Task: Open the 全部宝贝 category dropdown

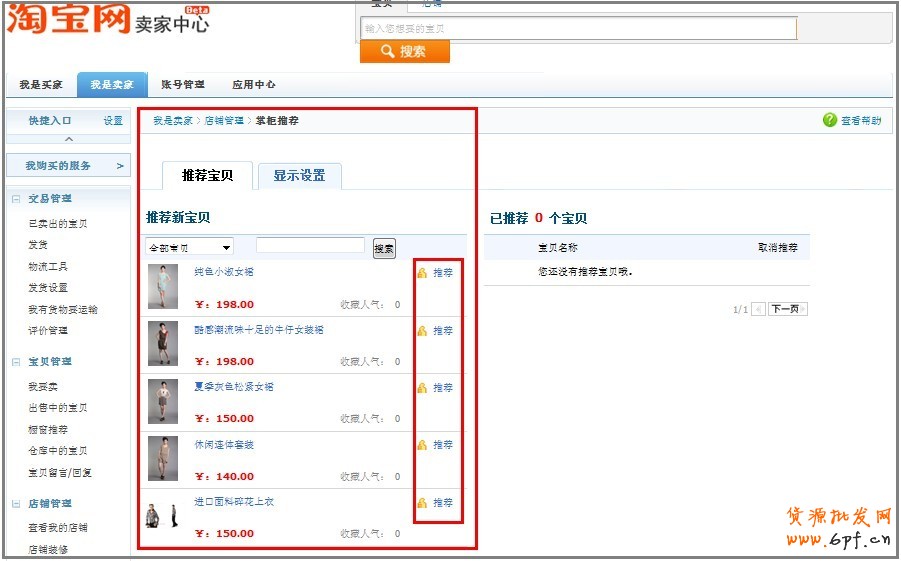Action: (189, 247)
